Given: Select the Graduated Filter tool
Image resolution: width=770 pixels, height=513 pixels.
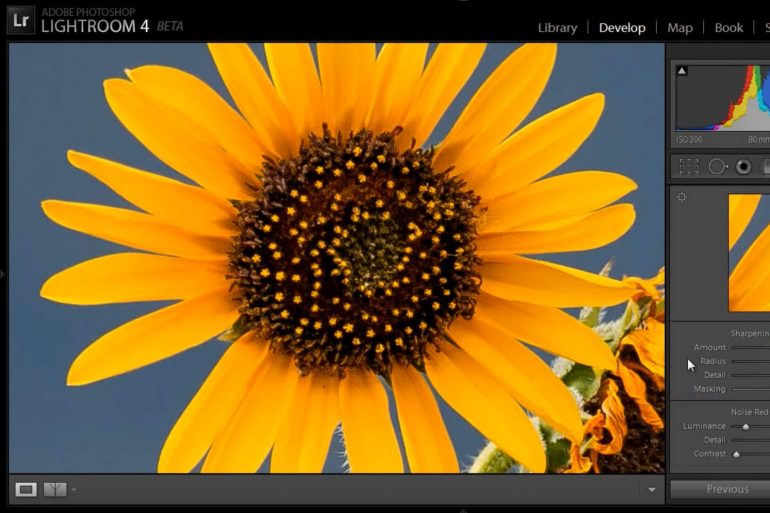Looking at the screenshot, I should point(766,167).
